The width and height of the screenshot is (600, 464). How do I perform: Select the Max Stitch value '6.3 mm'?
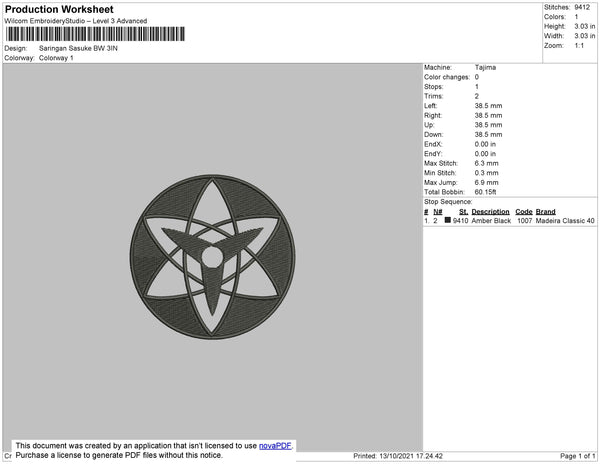click(x=486, y=163)
